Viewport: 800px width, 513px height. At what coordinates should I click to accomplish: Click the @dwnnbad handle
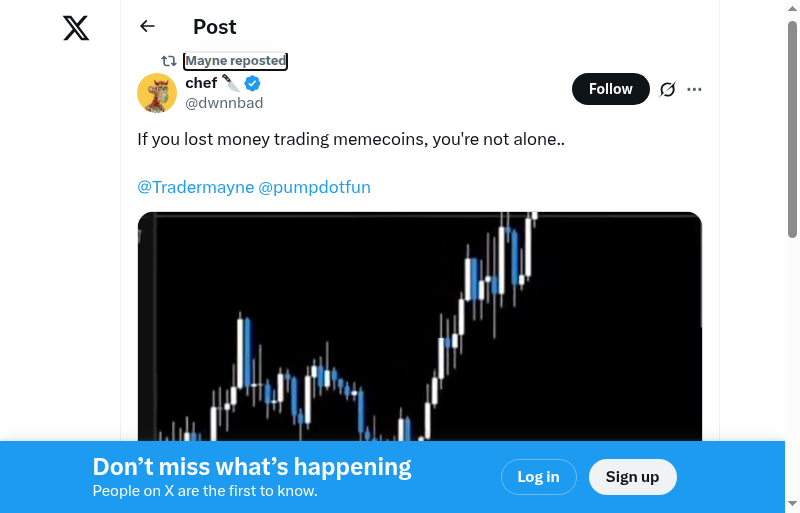[x=224, y=102]
